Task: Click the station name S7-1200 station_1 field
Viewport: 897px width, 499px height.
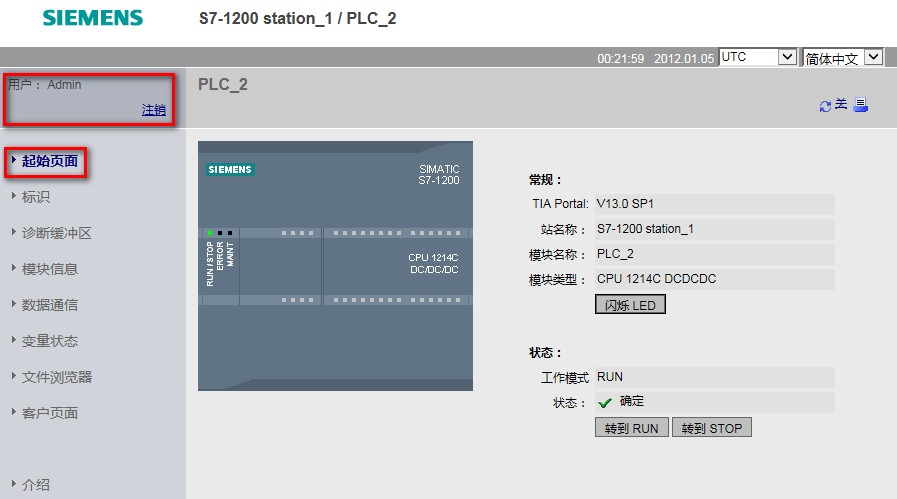Action: (715, 229)
